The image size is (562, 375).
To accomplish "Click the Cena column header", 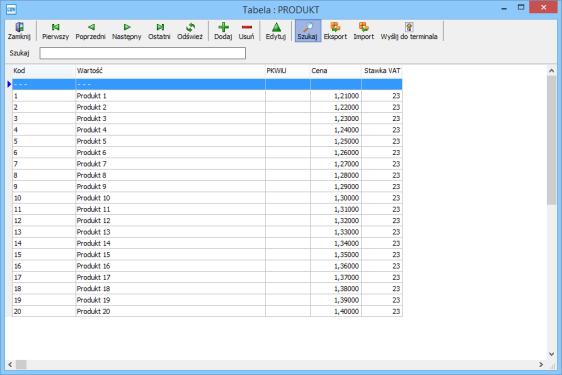I will 336,71.
